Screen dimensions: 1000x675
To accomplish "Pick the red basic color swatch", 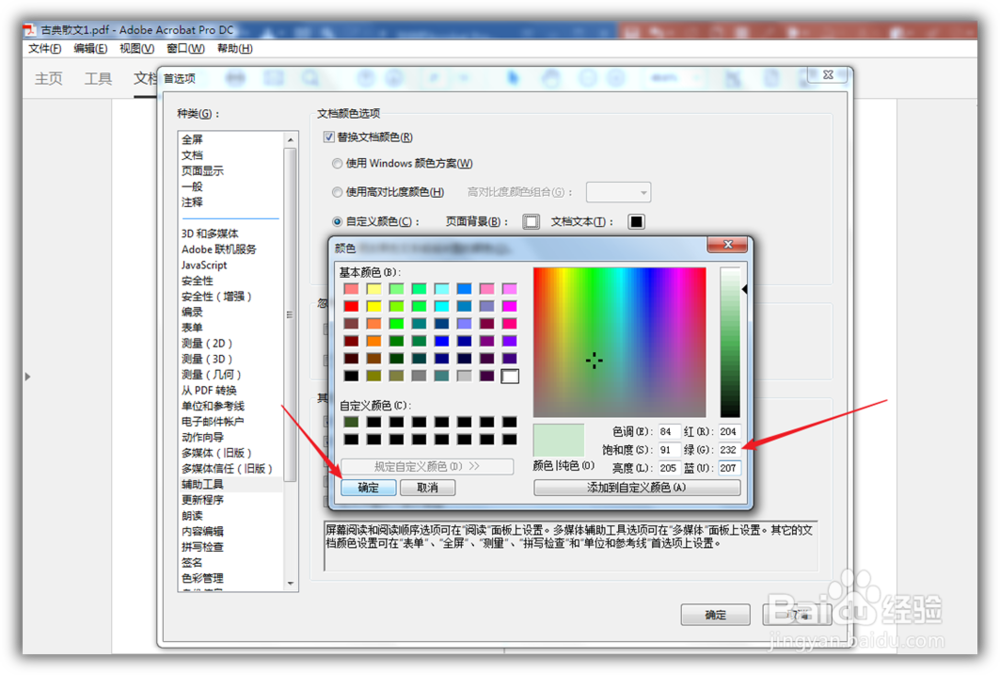I will pos(351,306).
